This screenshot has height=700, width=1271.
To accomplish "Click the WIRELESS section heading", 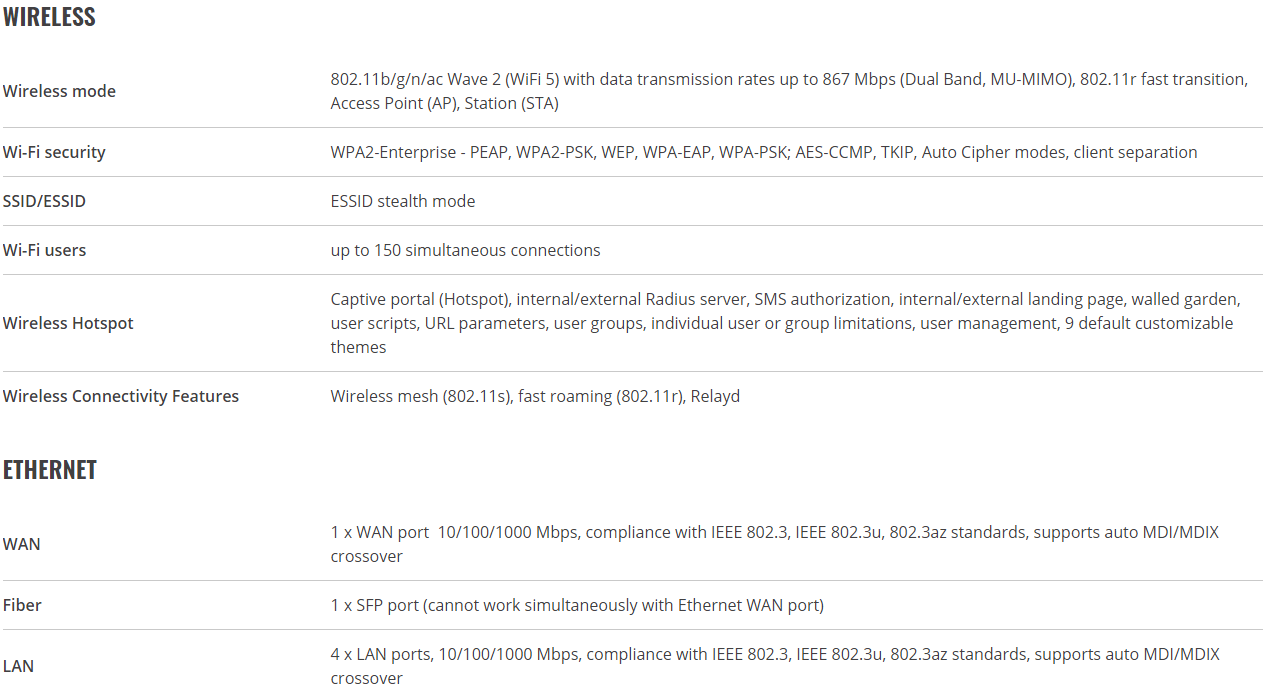I will (49, 17).
